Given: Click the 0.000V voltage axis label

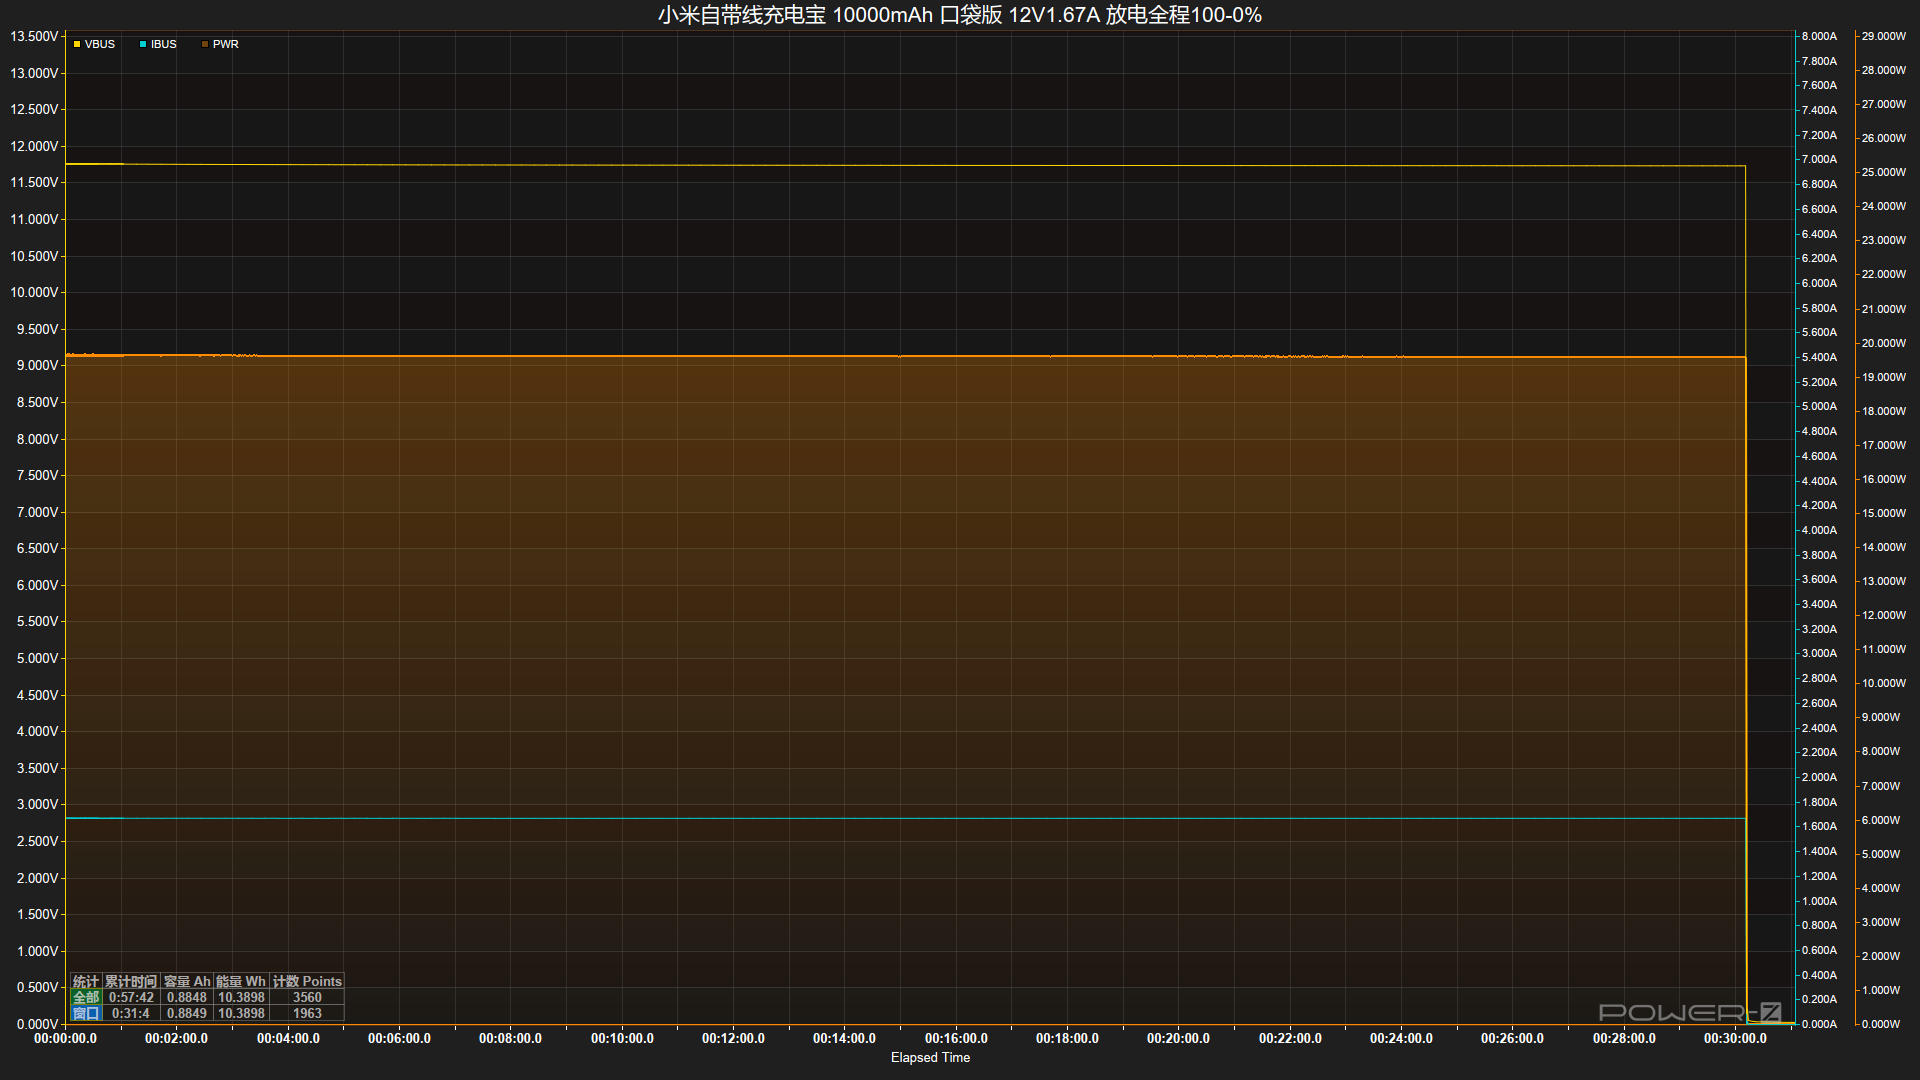Looking at the screenshot, I should (x=37, y=1024).
